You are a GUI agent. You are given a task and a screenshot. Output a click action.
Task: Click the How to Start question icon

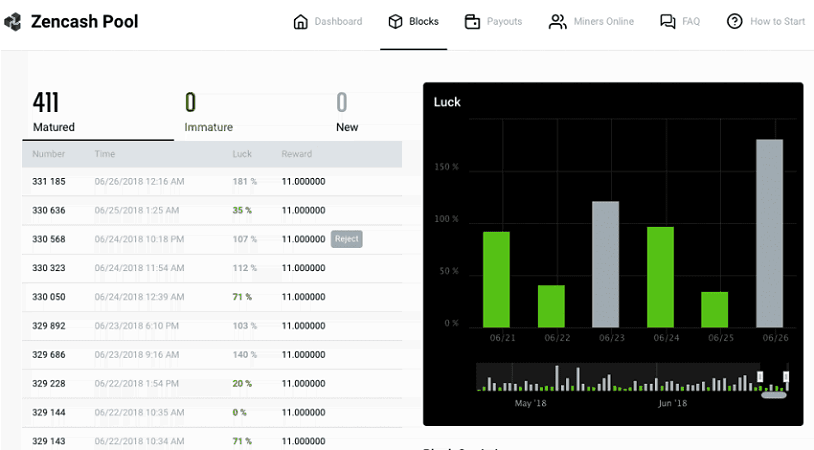click(x=735, y=22)
